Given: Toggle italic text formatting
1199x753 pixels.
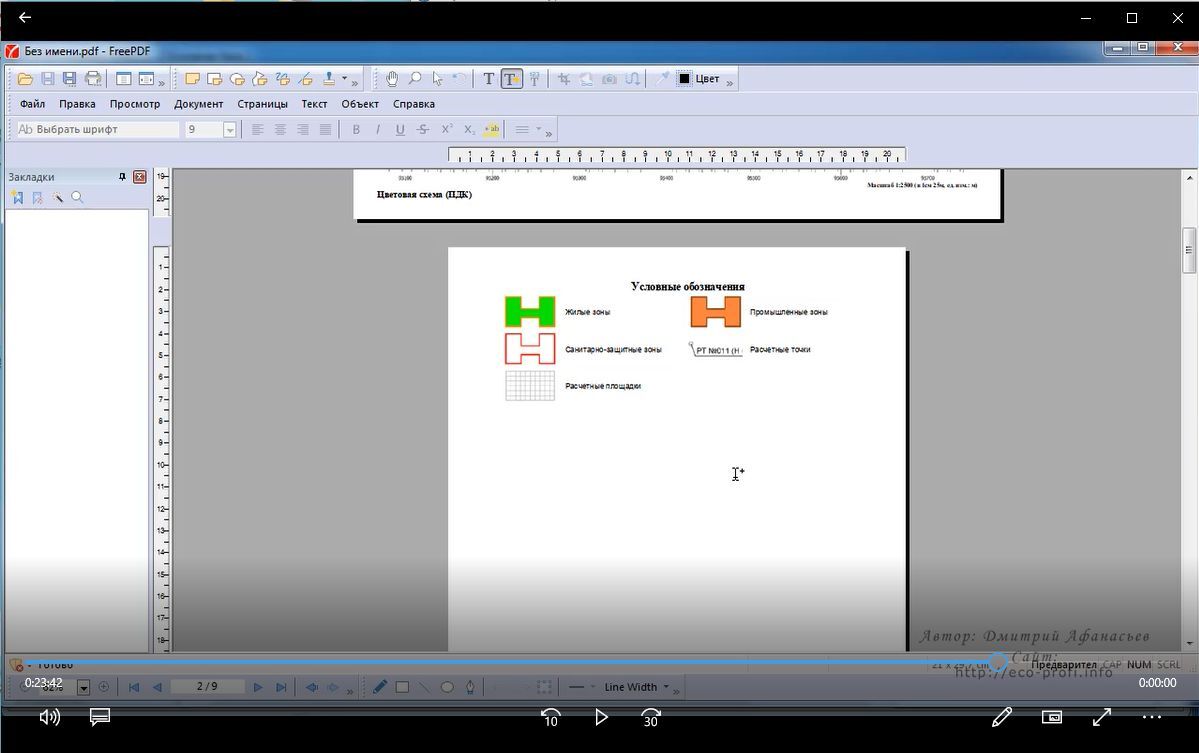Looking at the screenshot, I should [x=378, y=129].
